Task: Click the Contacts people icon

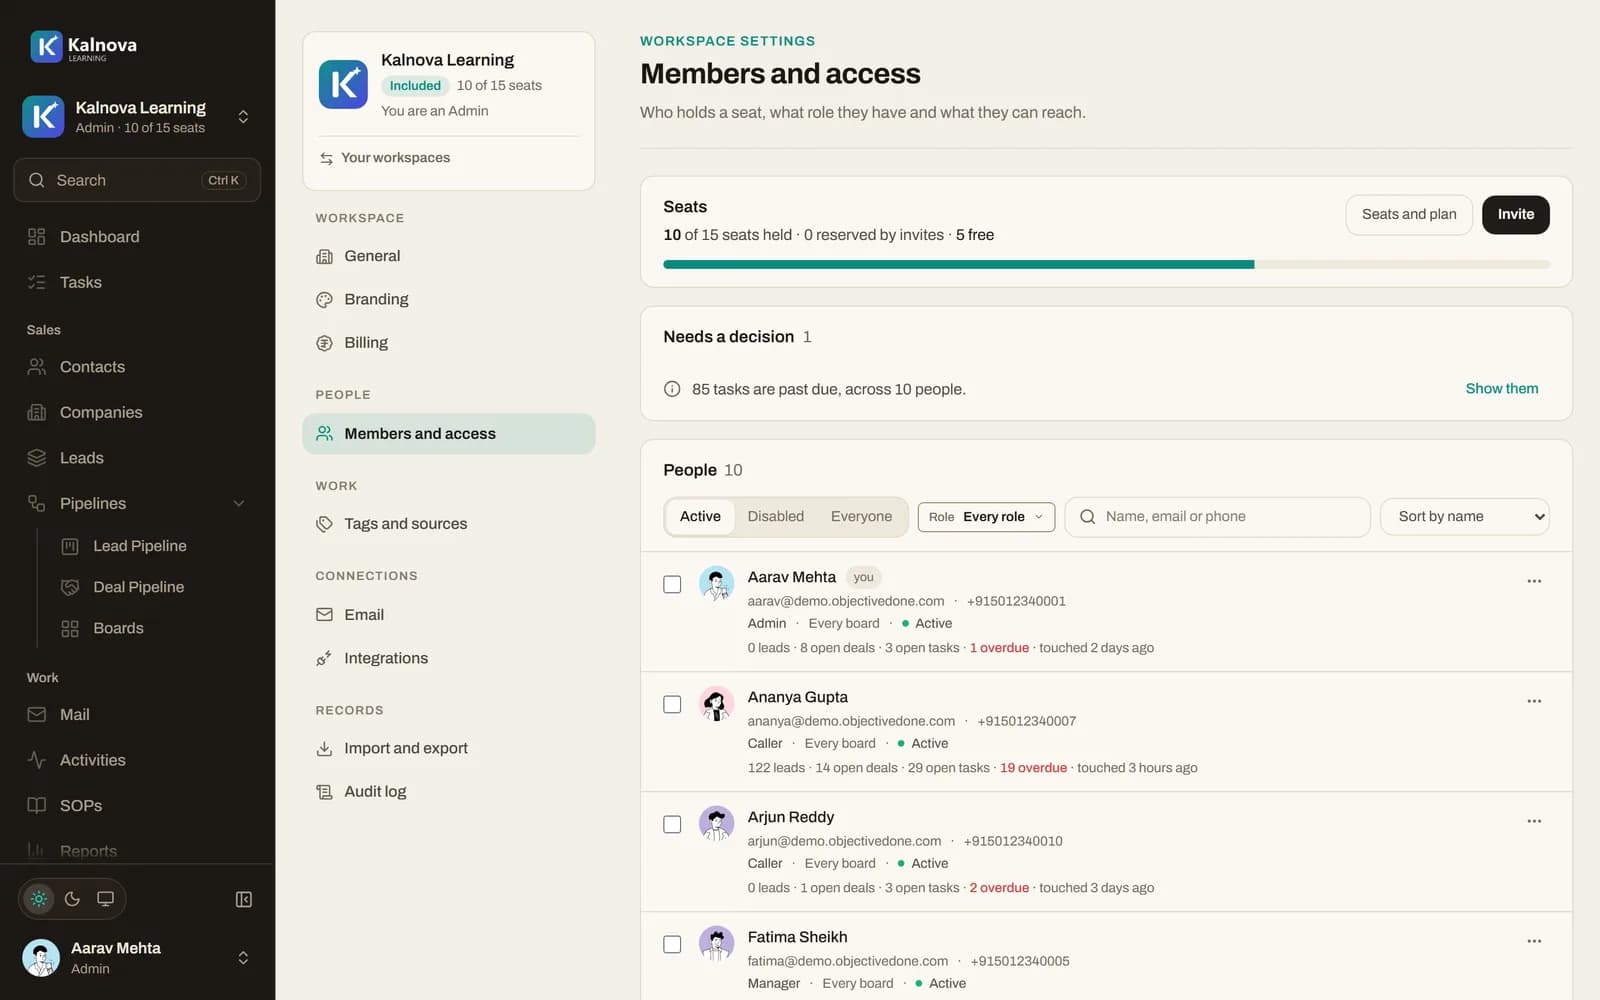Action: [x=37, y=367]
